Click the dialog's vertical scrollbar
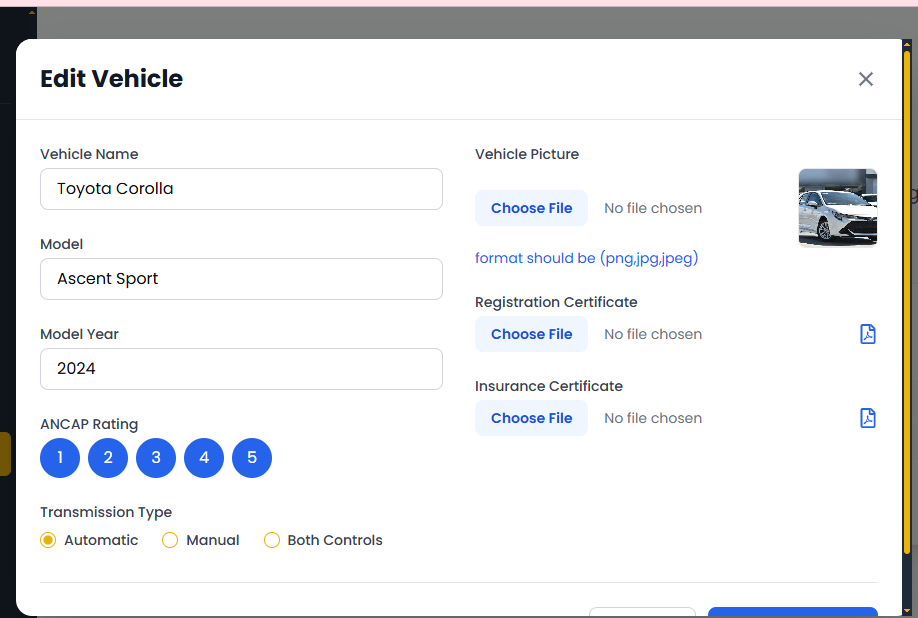 point(907,300)
